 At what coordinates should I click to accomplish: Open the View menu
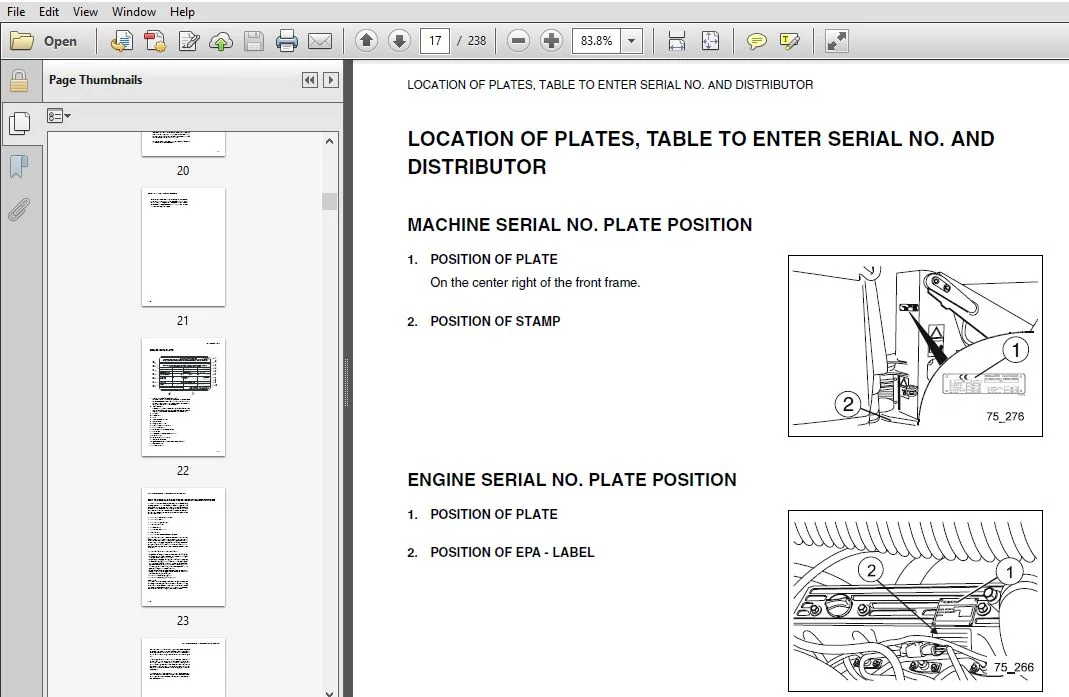tap(85, 12)
